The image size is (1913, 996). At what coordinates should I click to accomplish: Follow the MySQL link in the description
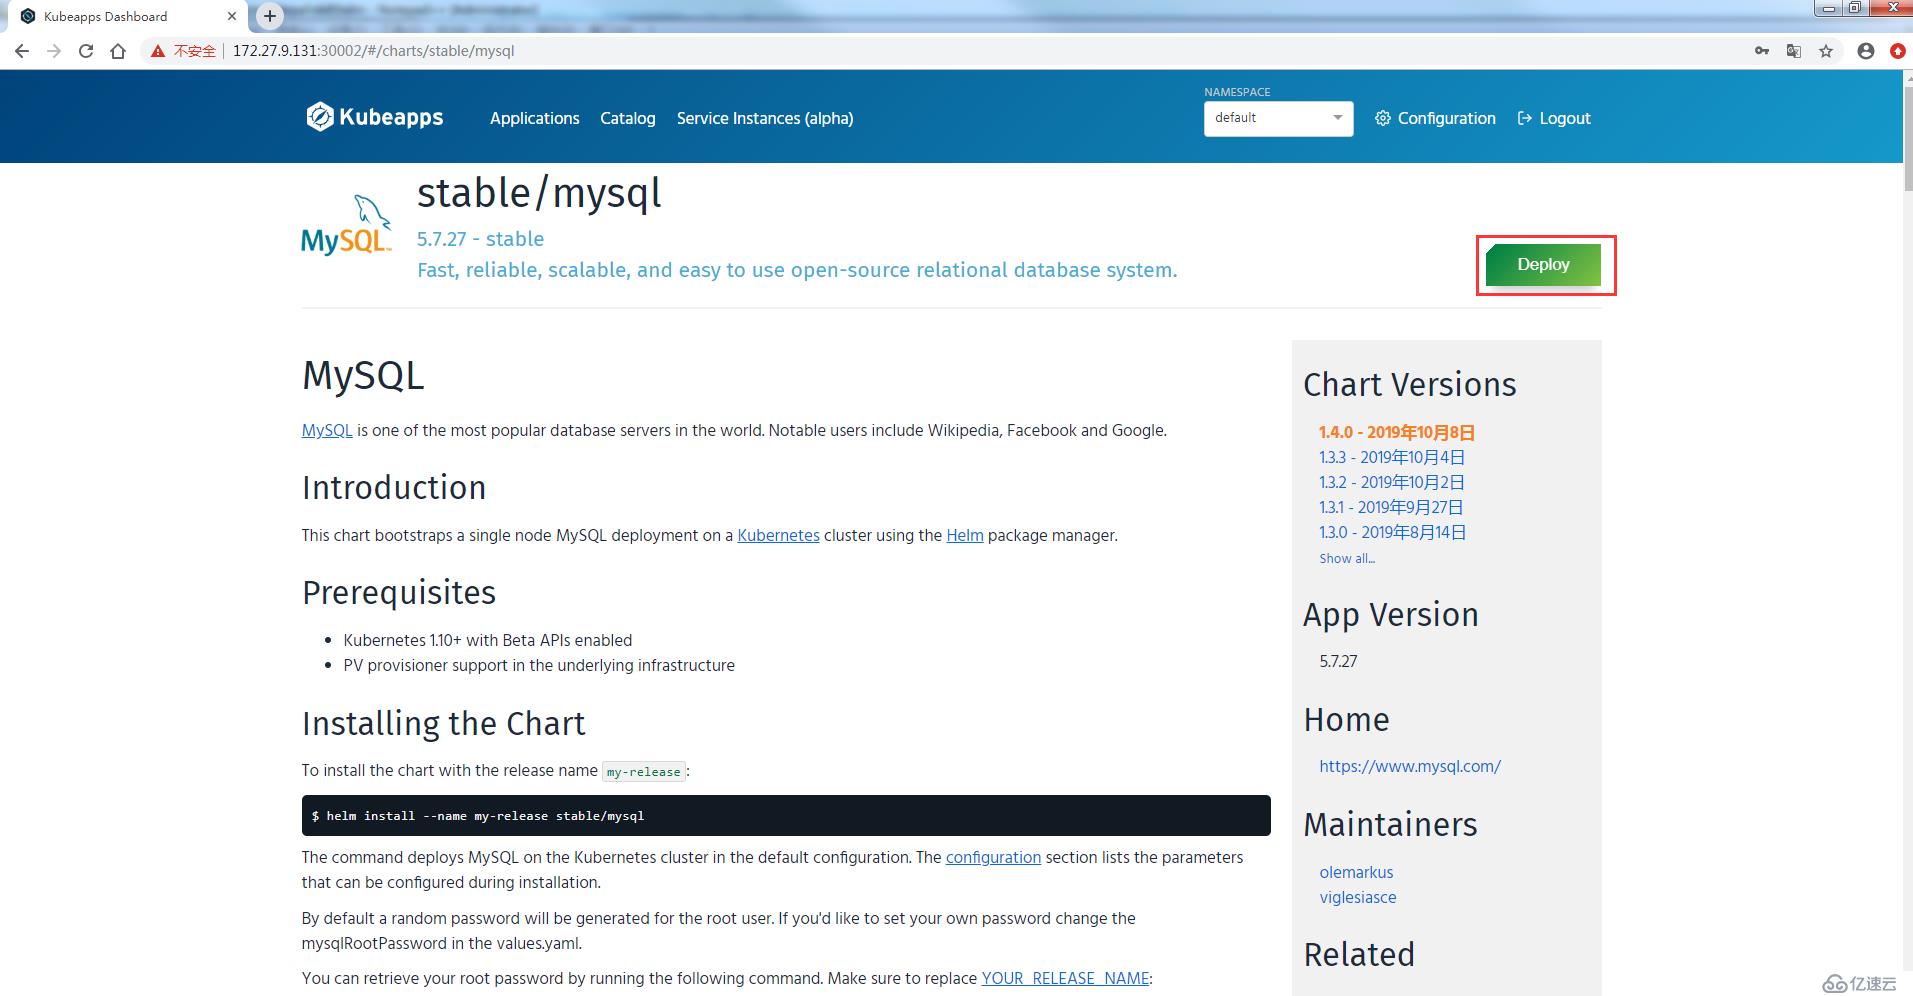click(x=327, y=430)
